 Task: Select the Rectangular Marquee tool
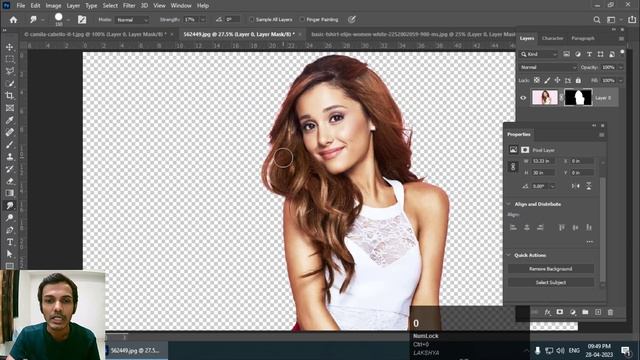9,59
